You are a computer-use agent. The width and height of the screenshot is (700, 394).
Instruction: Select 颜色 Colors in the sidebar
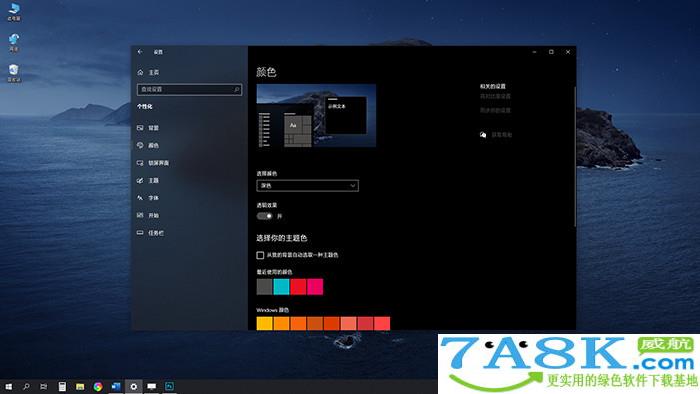point(148,145)
